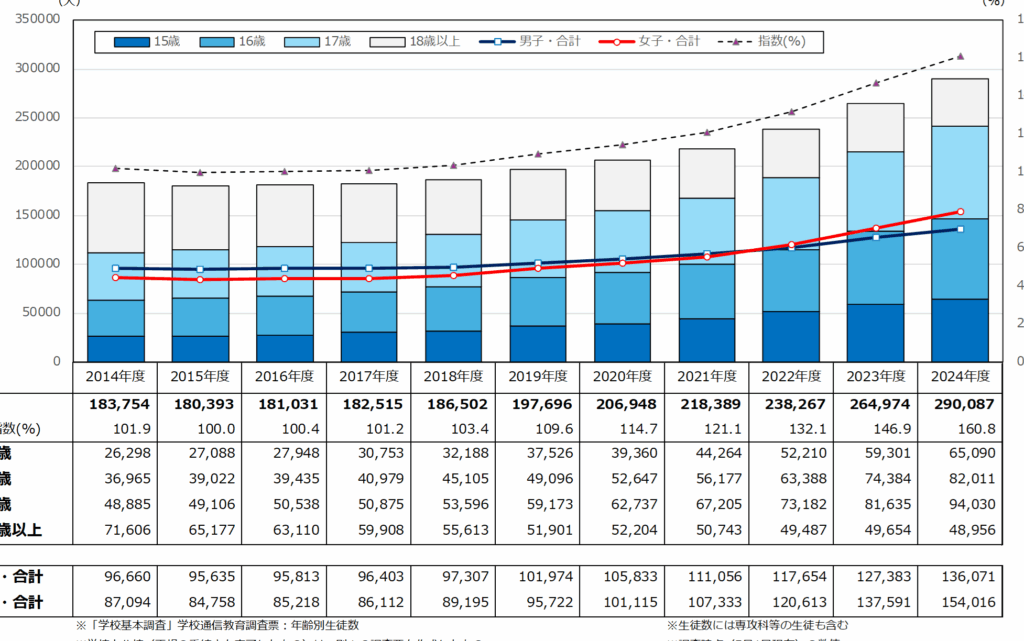1024x641 pixels.
Task: Click the 154,016 cell in the bottom row
Action: pos(960,604)
